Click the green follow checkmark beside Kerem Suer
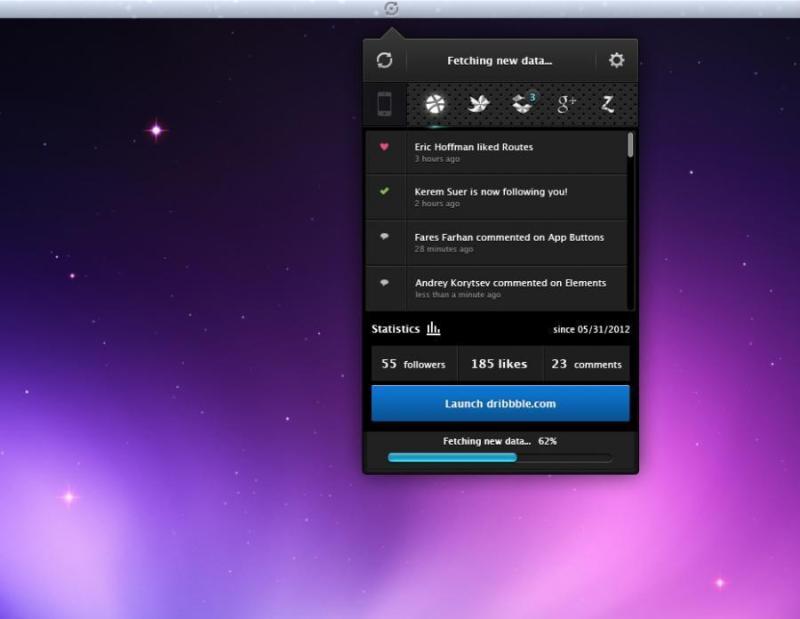This screenshot has width=800, height=619. (x=386, y=192)
